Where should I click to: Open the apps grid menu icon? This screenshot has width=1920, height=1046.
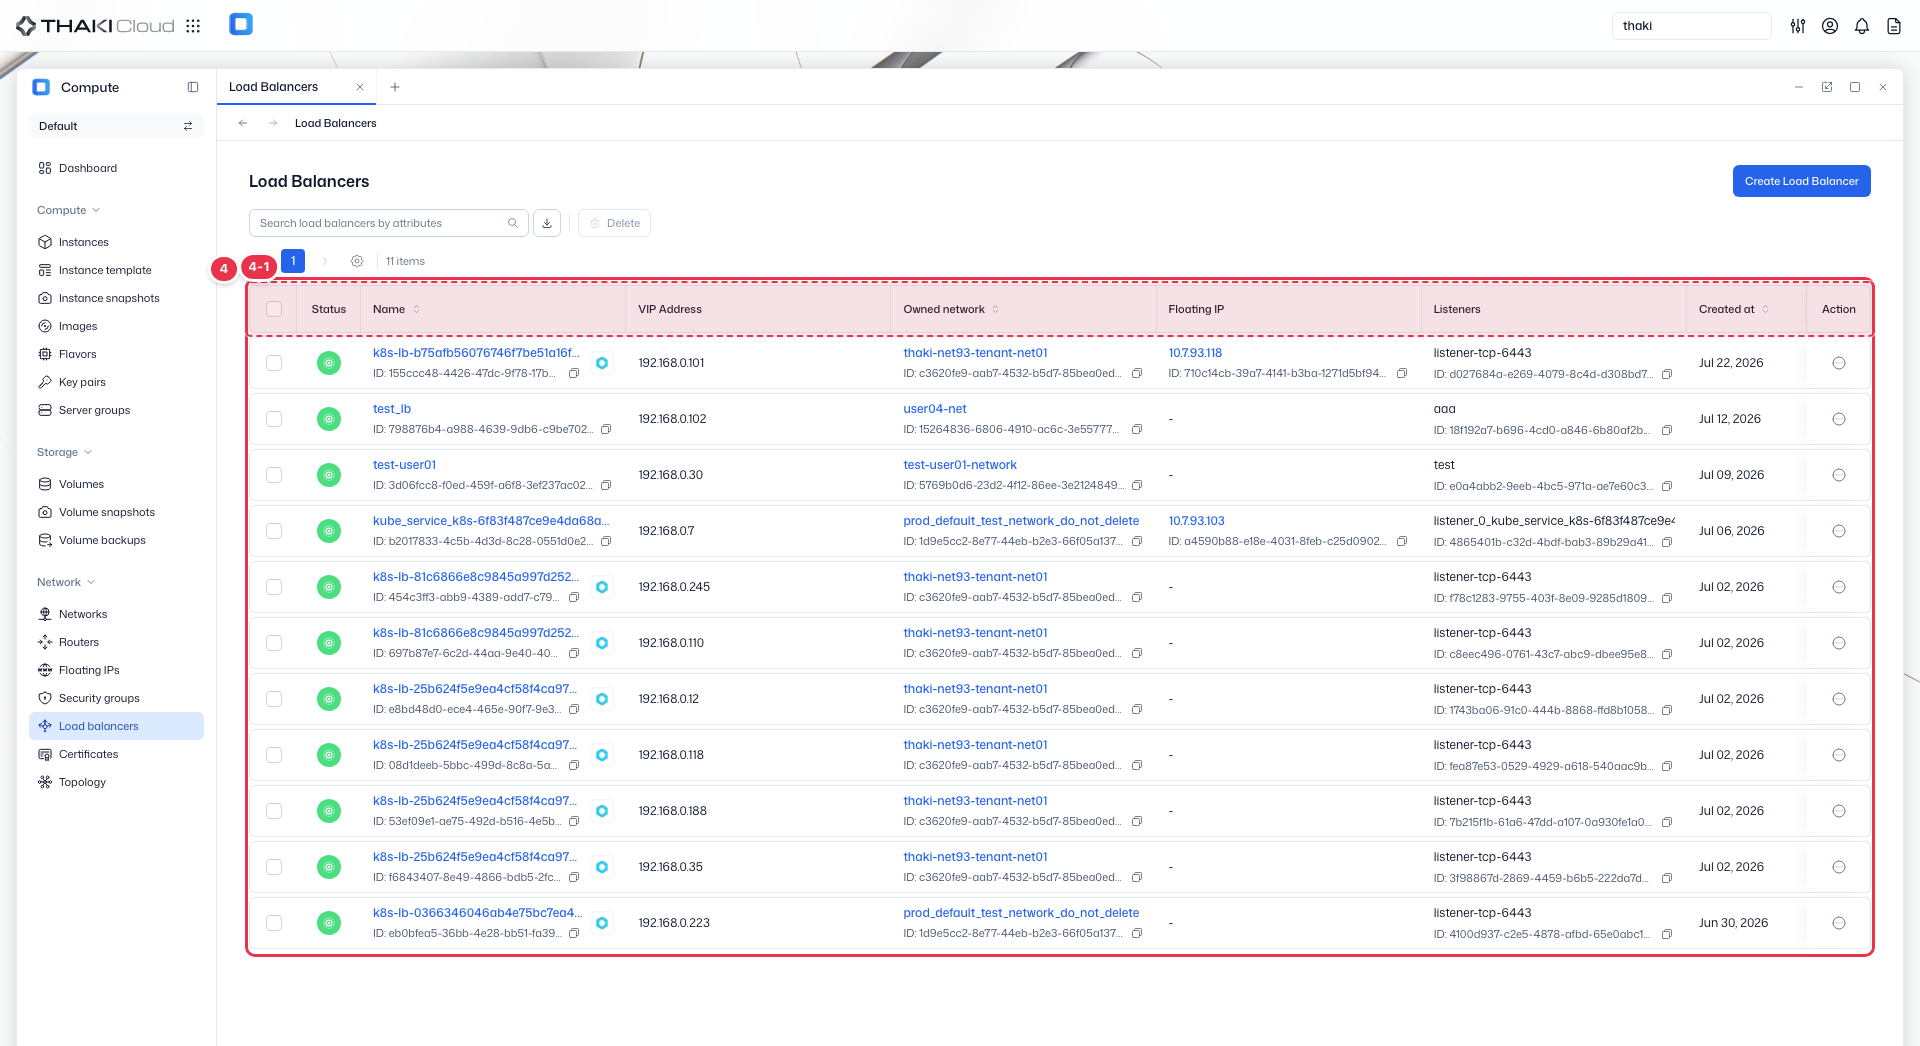click(x=193, y=26)
